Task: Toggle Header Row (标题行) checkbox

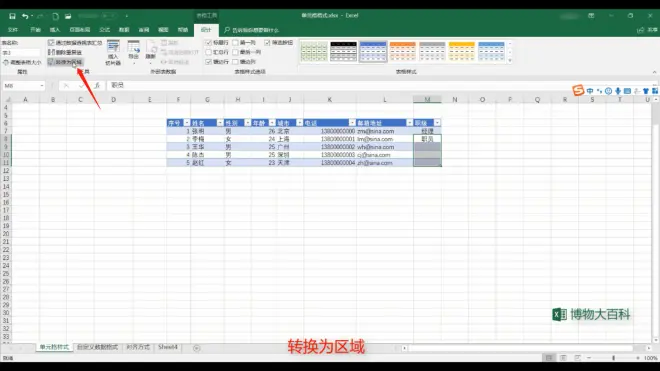Action: pos(209,43)
